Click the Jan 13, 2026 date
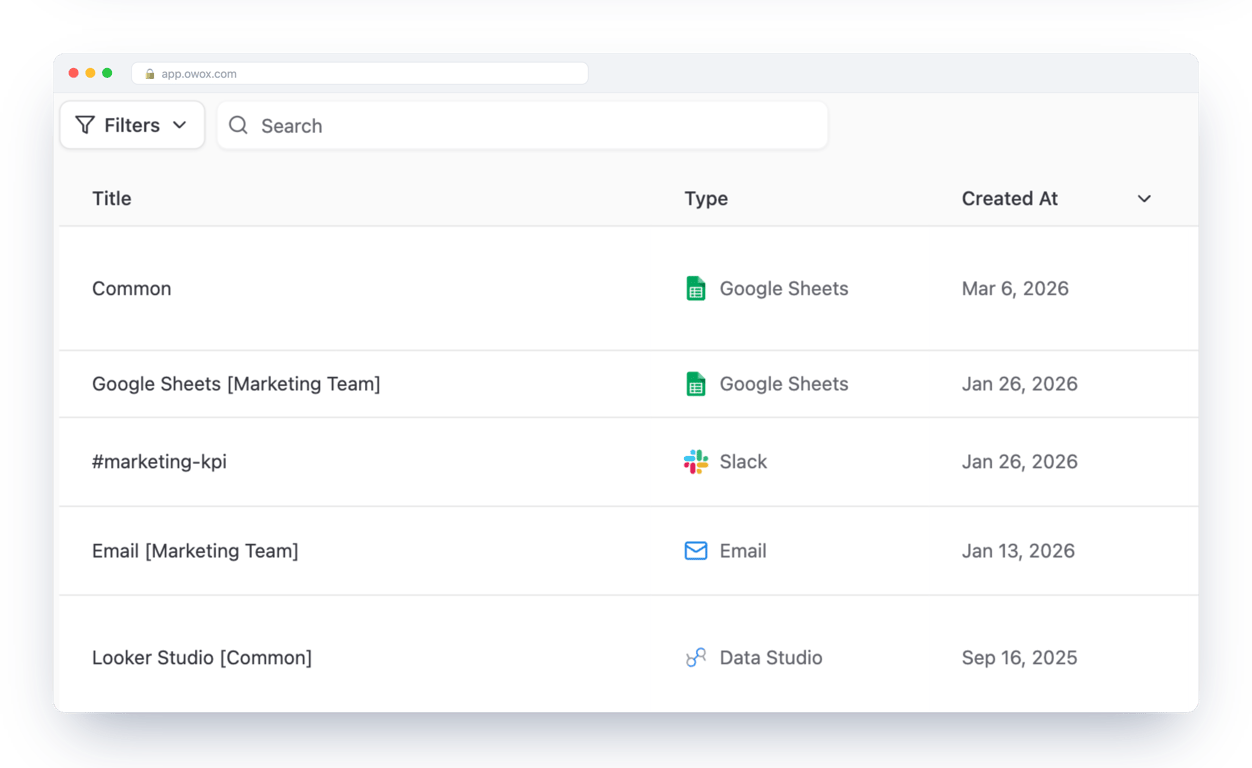The width and height of the screenshot is (1252, 768). pyautogui.click(x=1018, y=551)
